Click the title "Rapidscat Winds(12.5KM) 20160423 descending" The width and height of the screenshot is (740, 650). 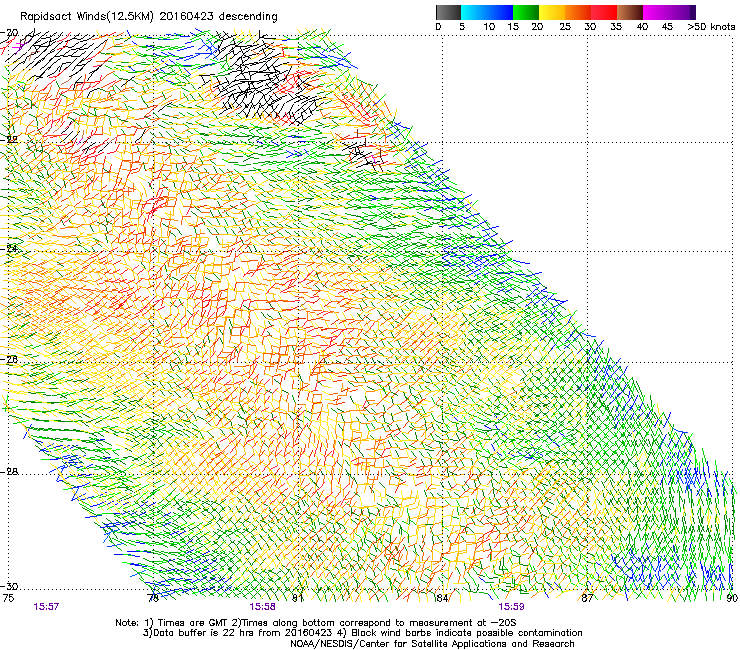click(149, 16)
